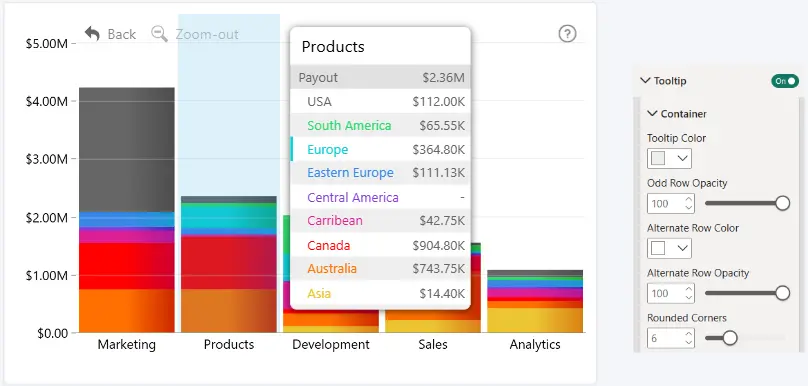
Task: Click South America in the tooltip
Action: (349, 125)
